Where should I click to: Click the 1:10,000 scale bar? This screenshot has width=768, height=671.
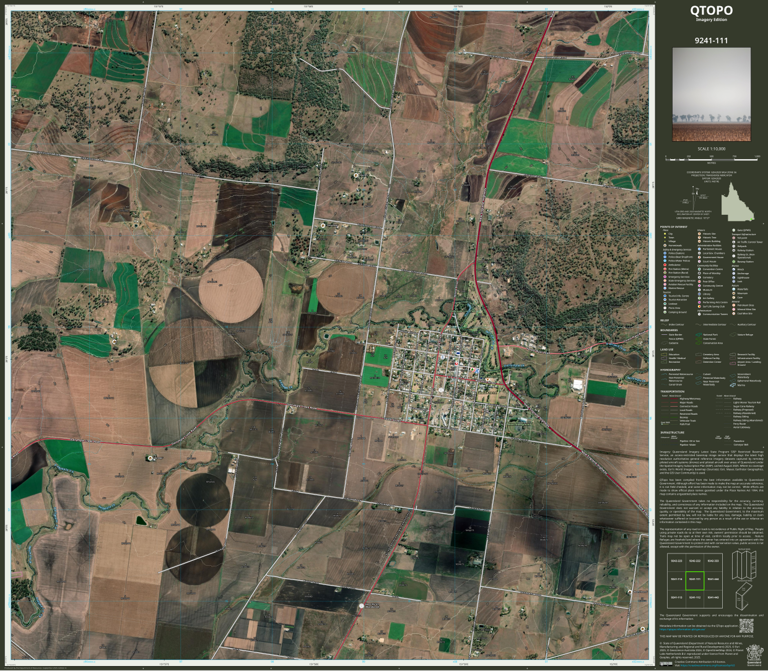tap(713, 159)
